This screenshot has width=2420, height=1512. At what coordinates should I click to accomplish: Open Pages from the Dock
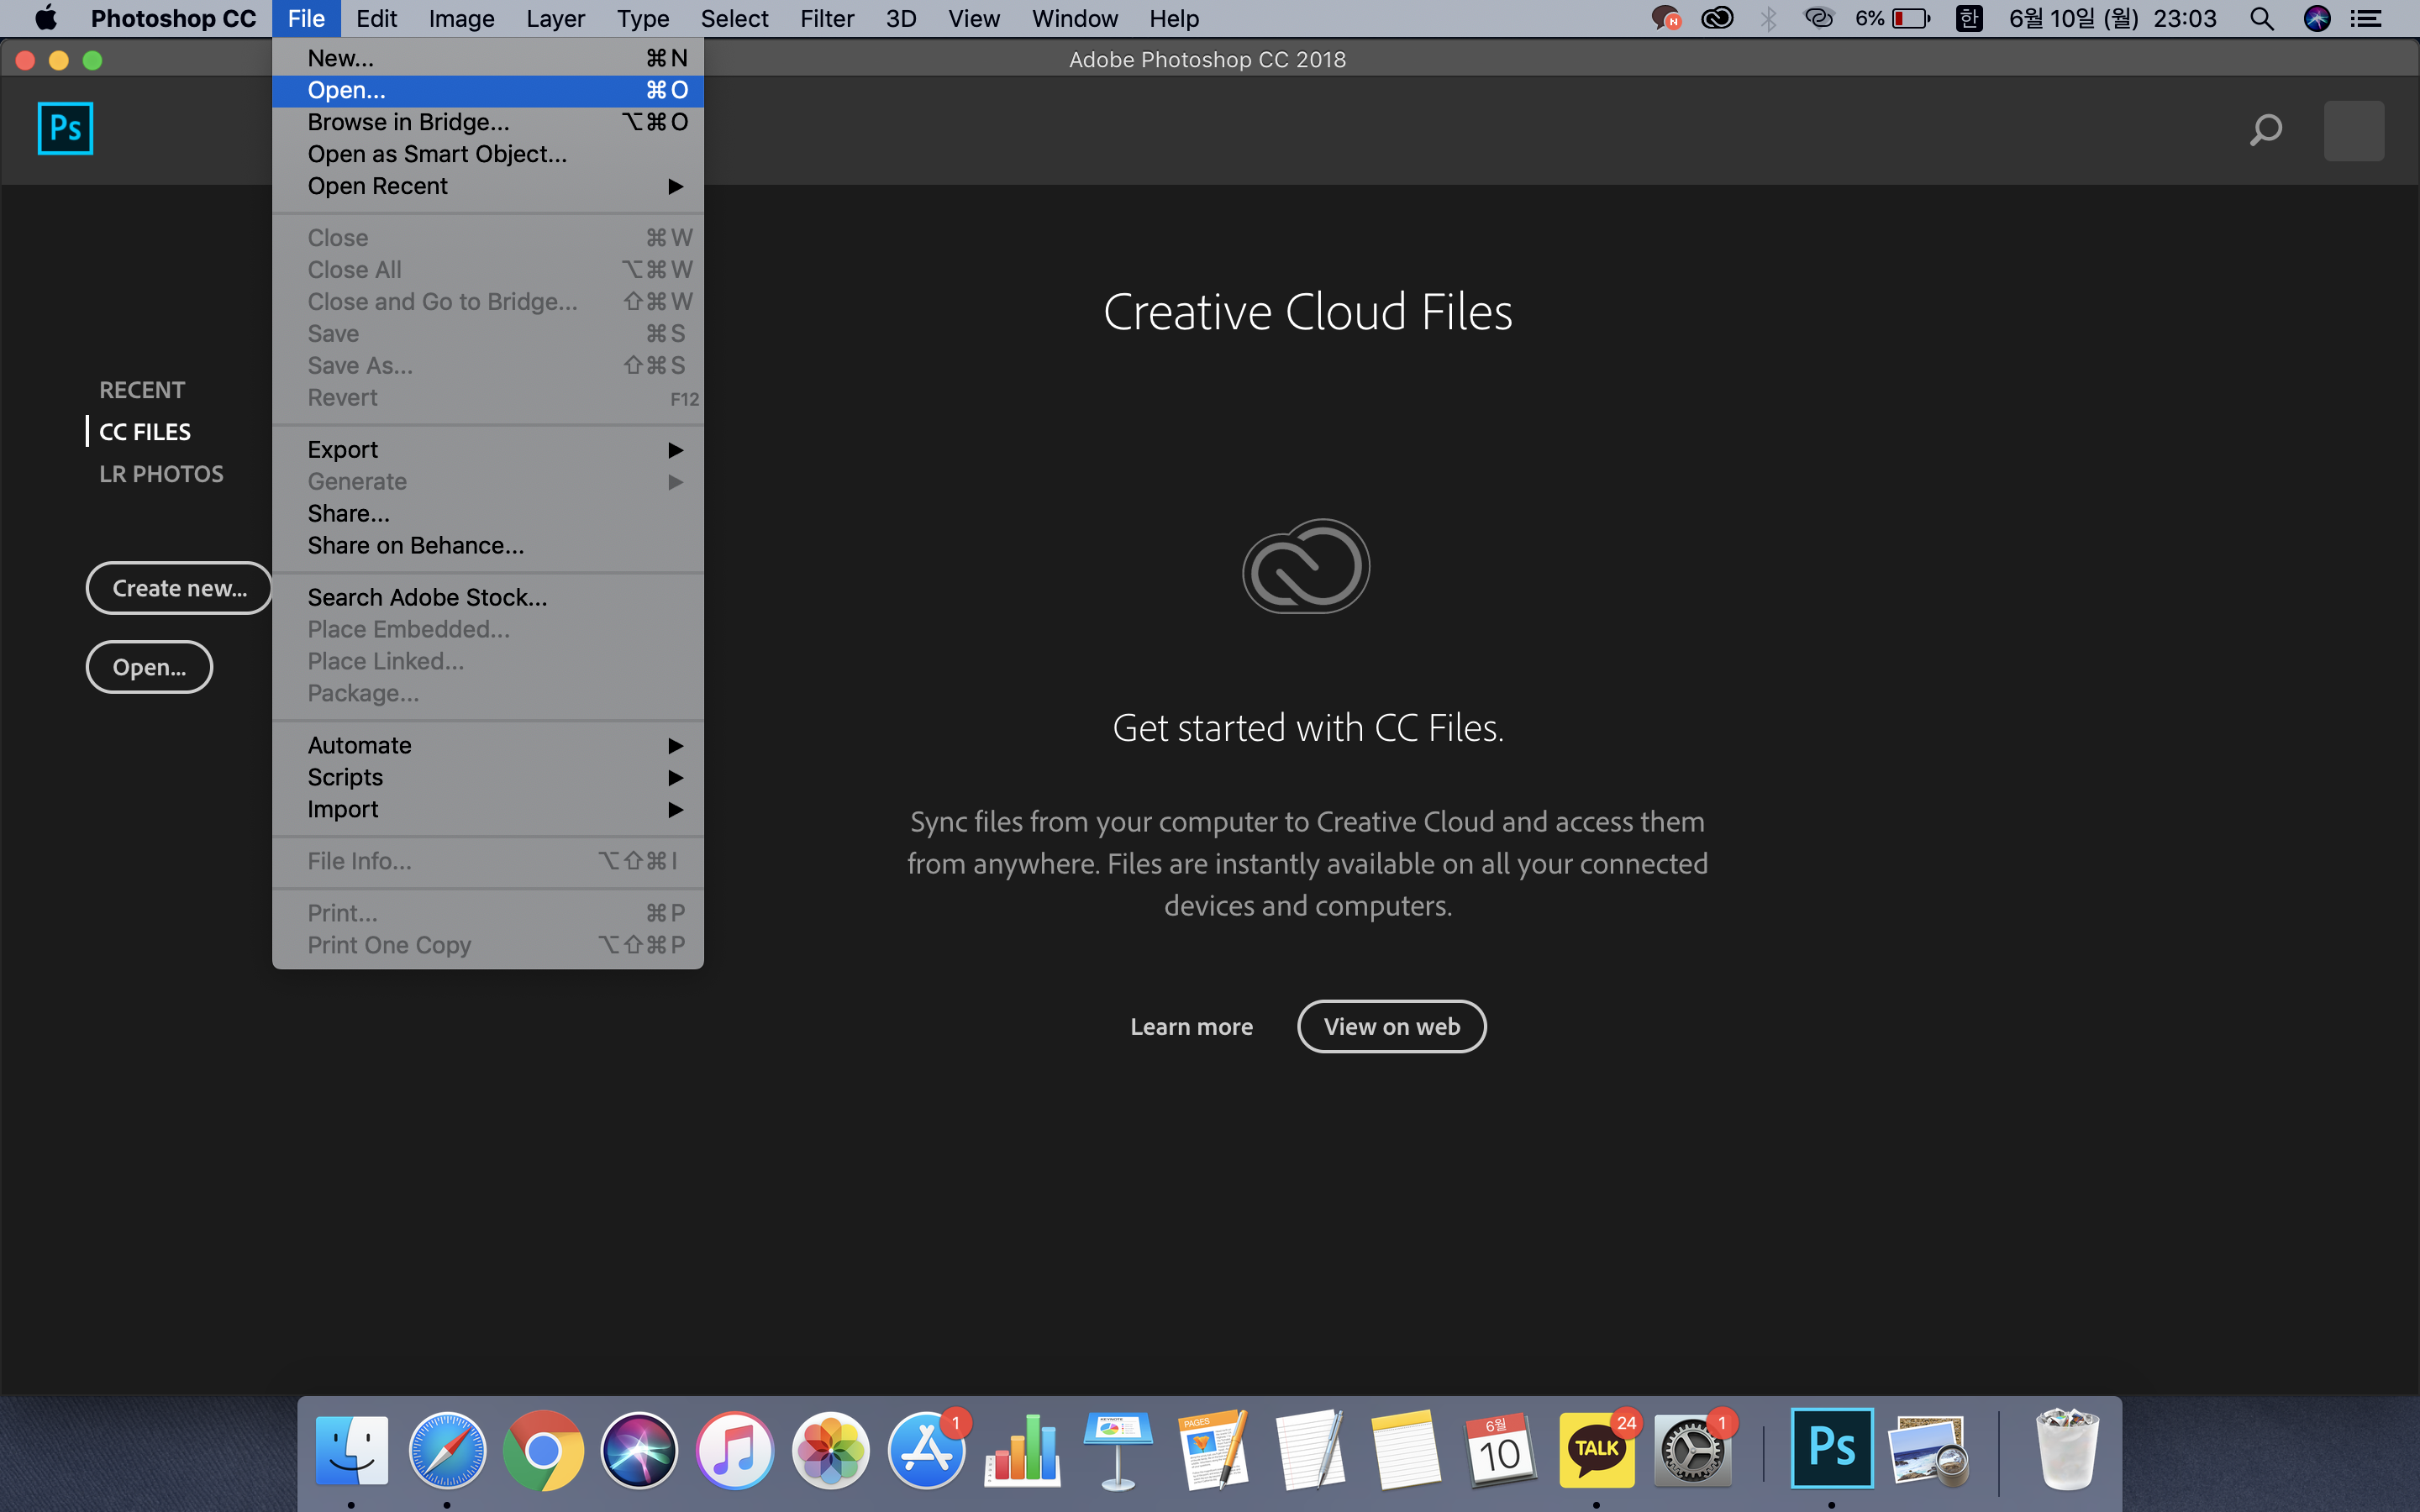click(1214, 1449)
